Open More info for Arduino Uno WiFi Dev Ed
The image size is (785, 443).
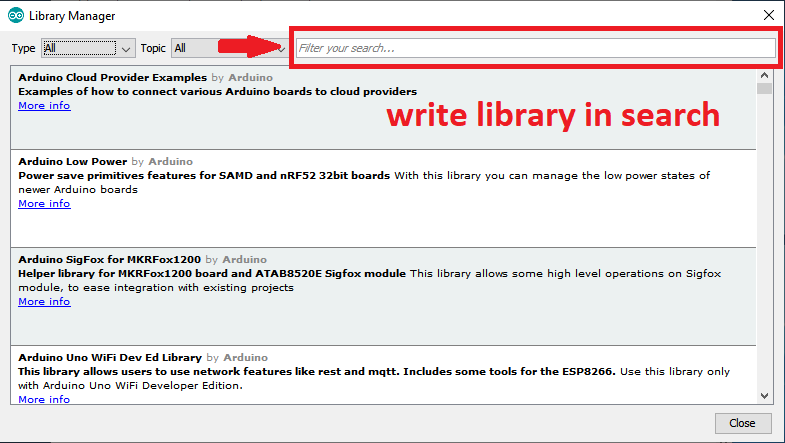pos(44,399)
